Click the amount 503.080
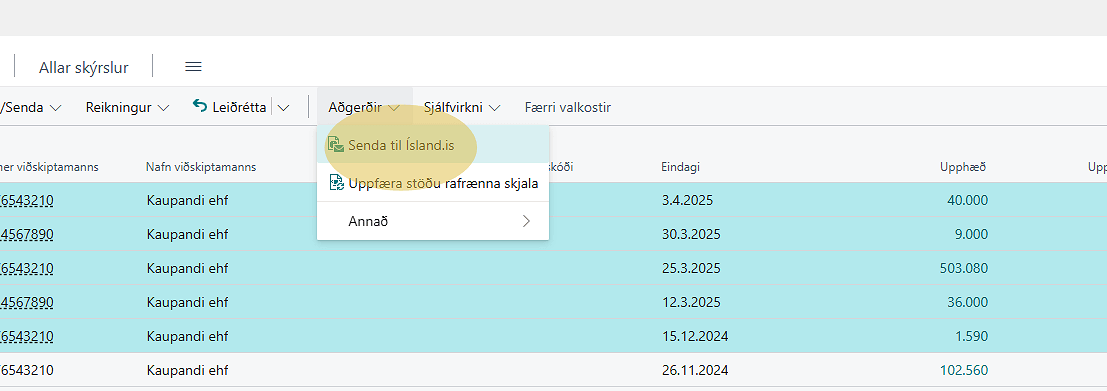Image resolution: width=1107 pixels, height=391 pixels. 964,268
